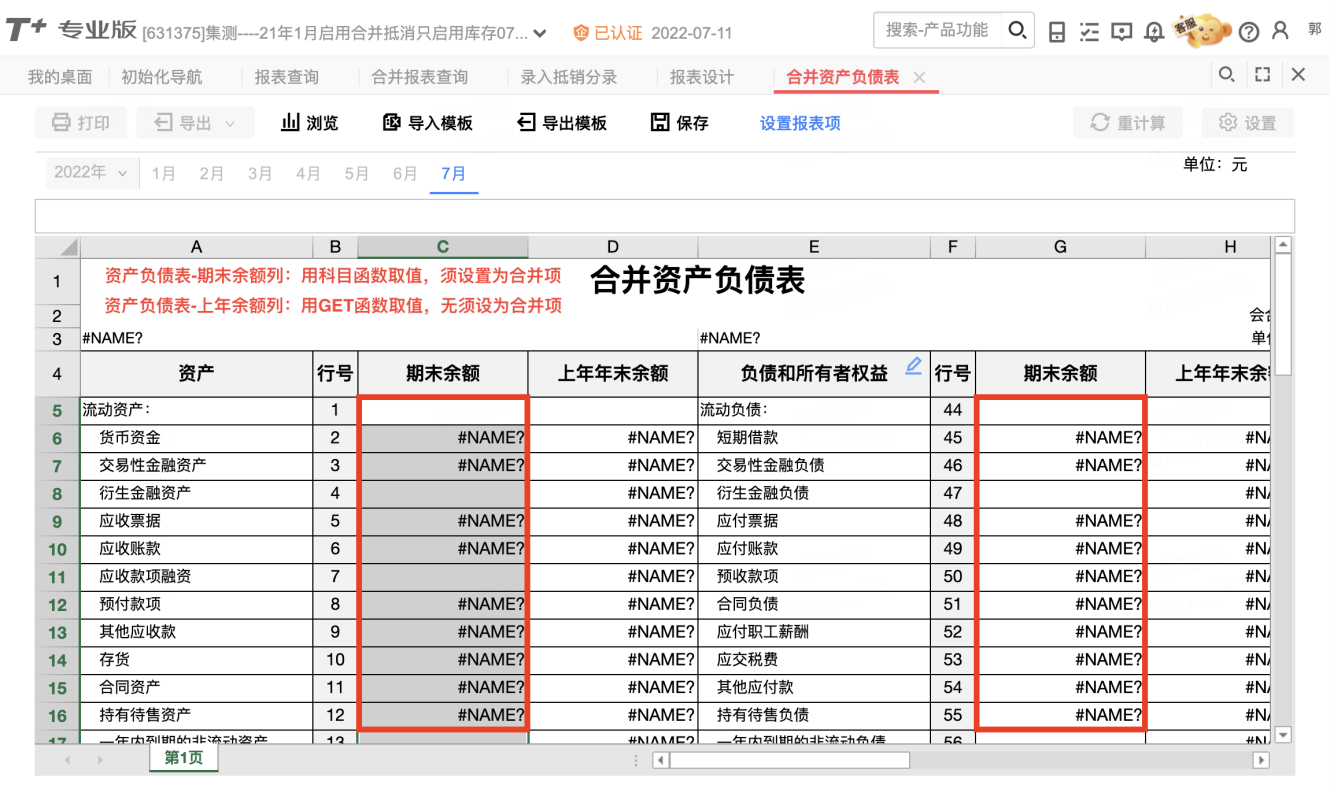Screen dimensions: 1330x785
Task: Switch to the 报表设计 tab
Action: click(x=702, y=77)
